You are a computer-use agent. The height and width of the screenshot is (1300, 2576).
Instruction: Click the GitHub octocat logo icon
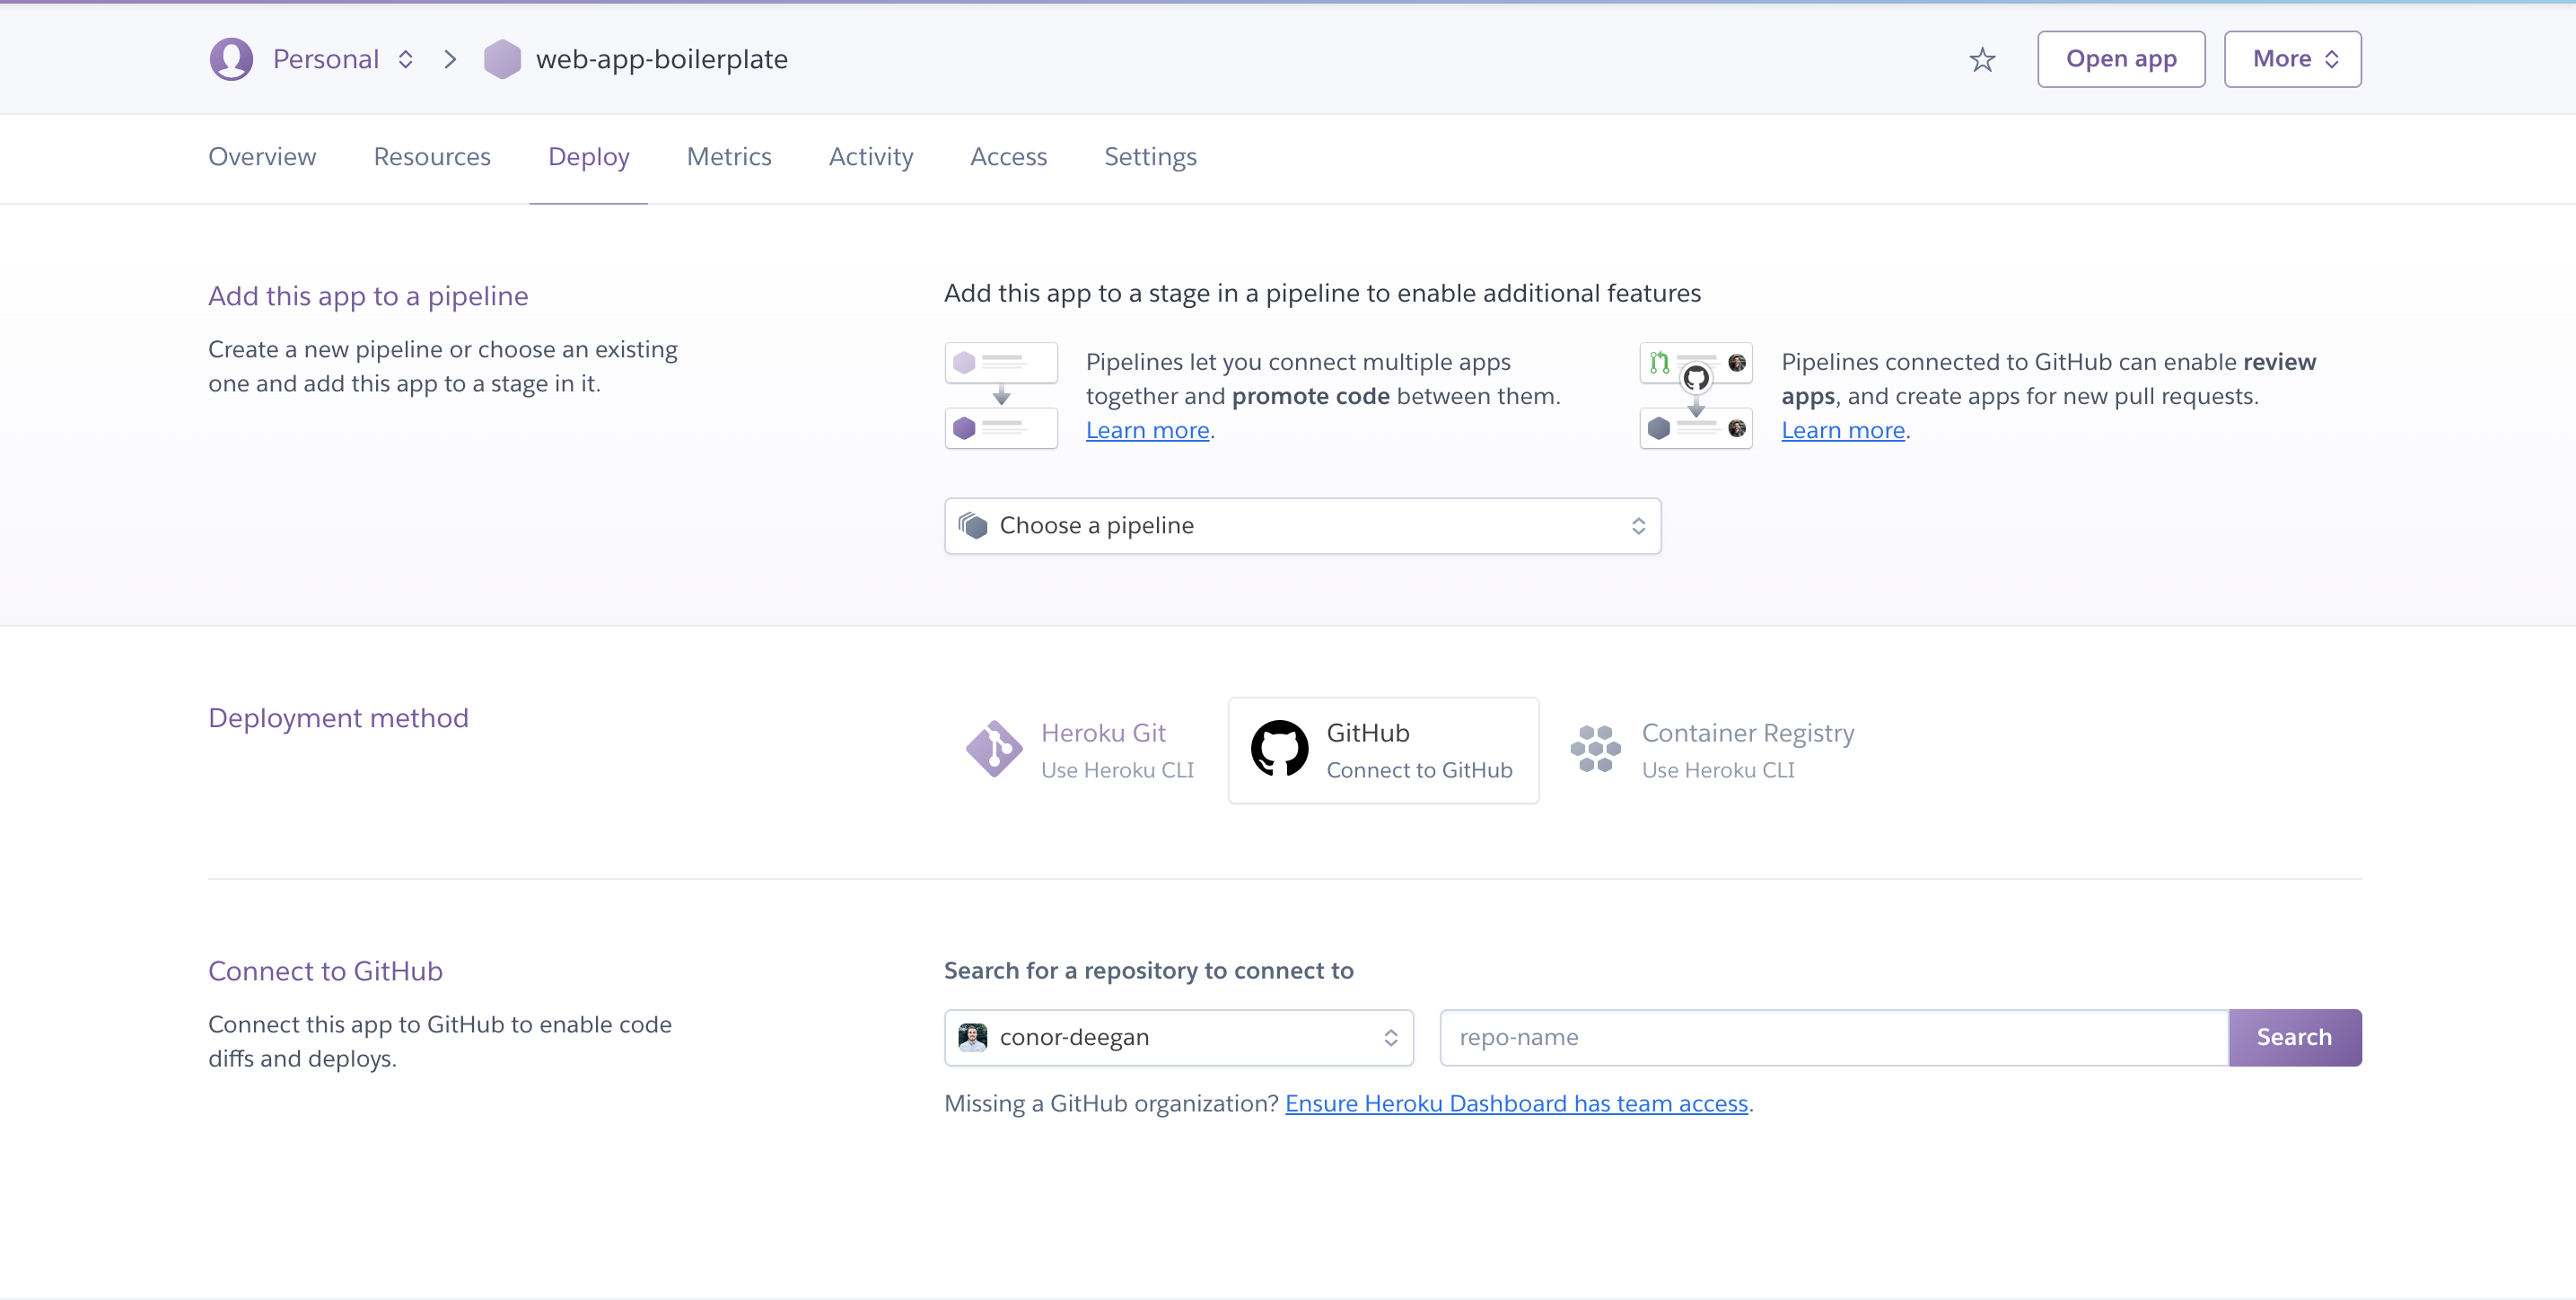click(1279, 749)
